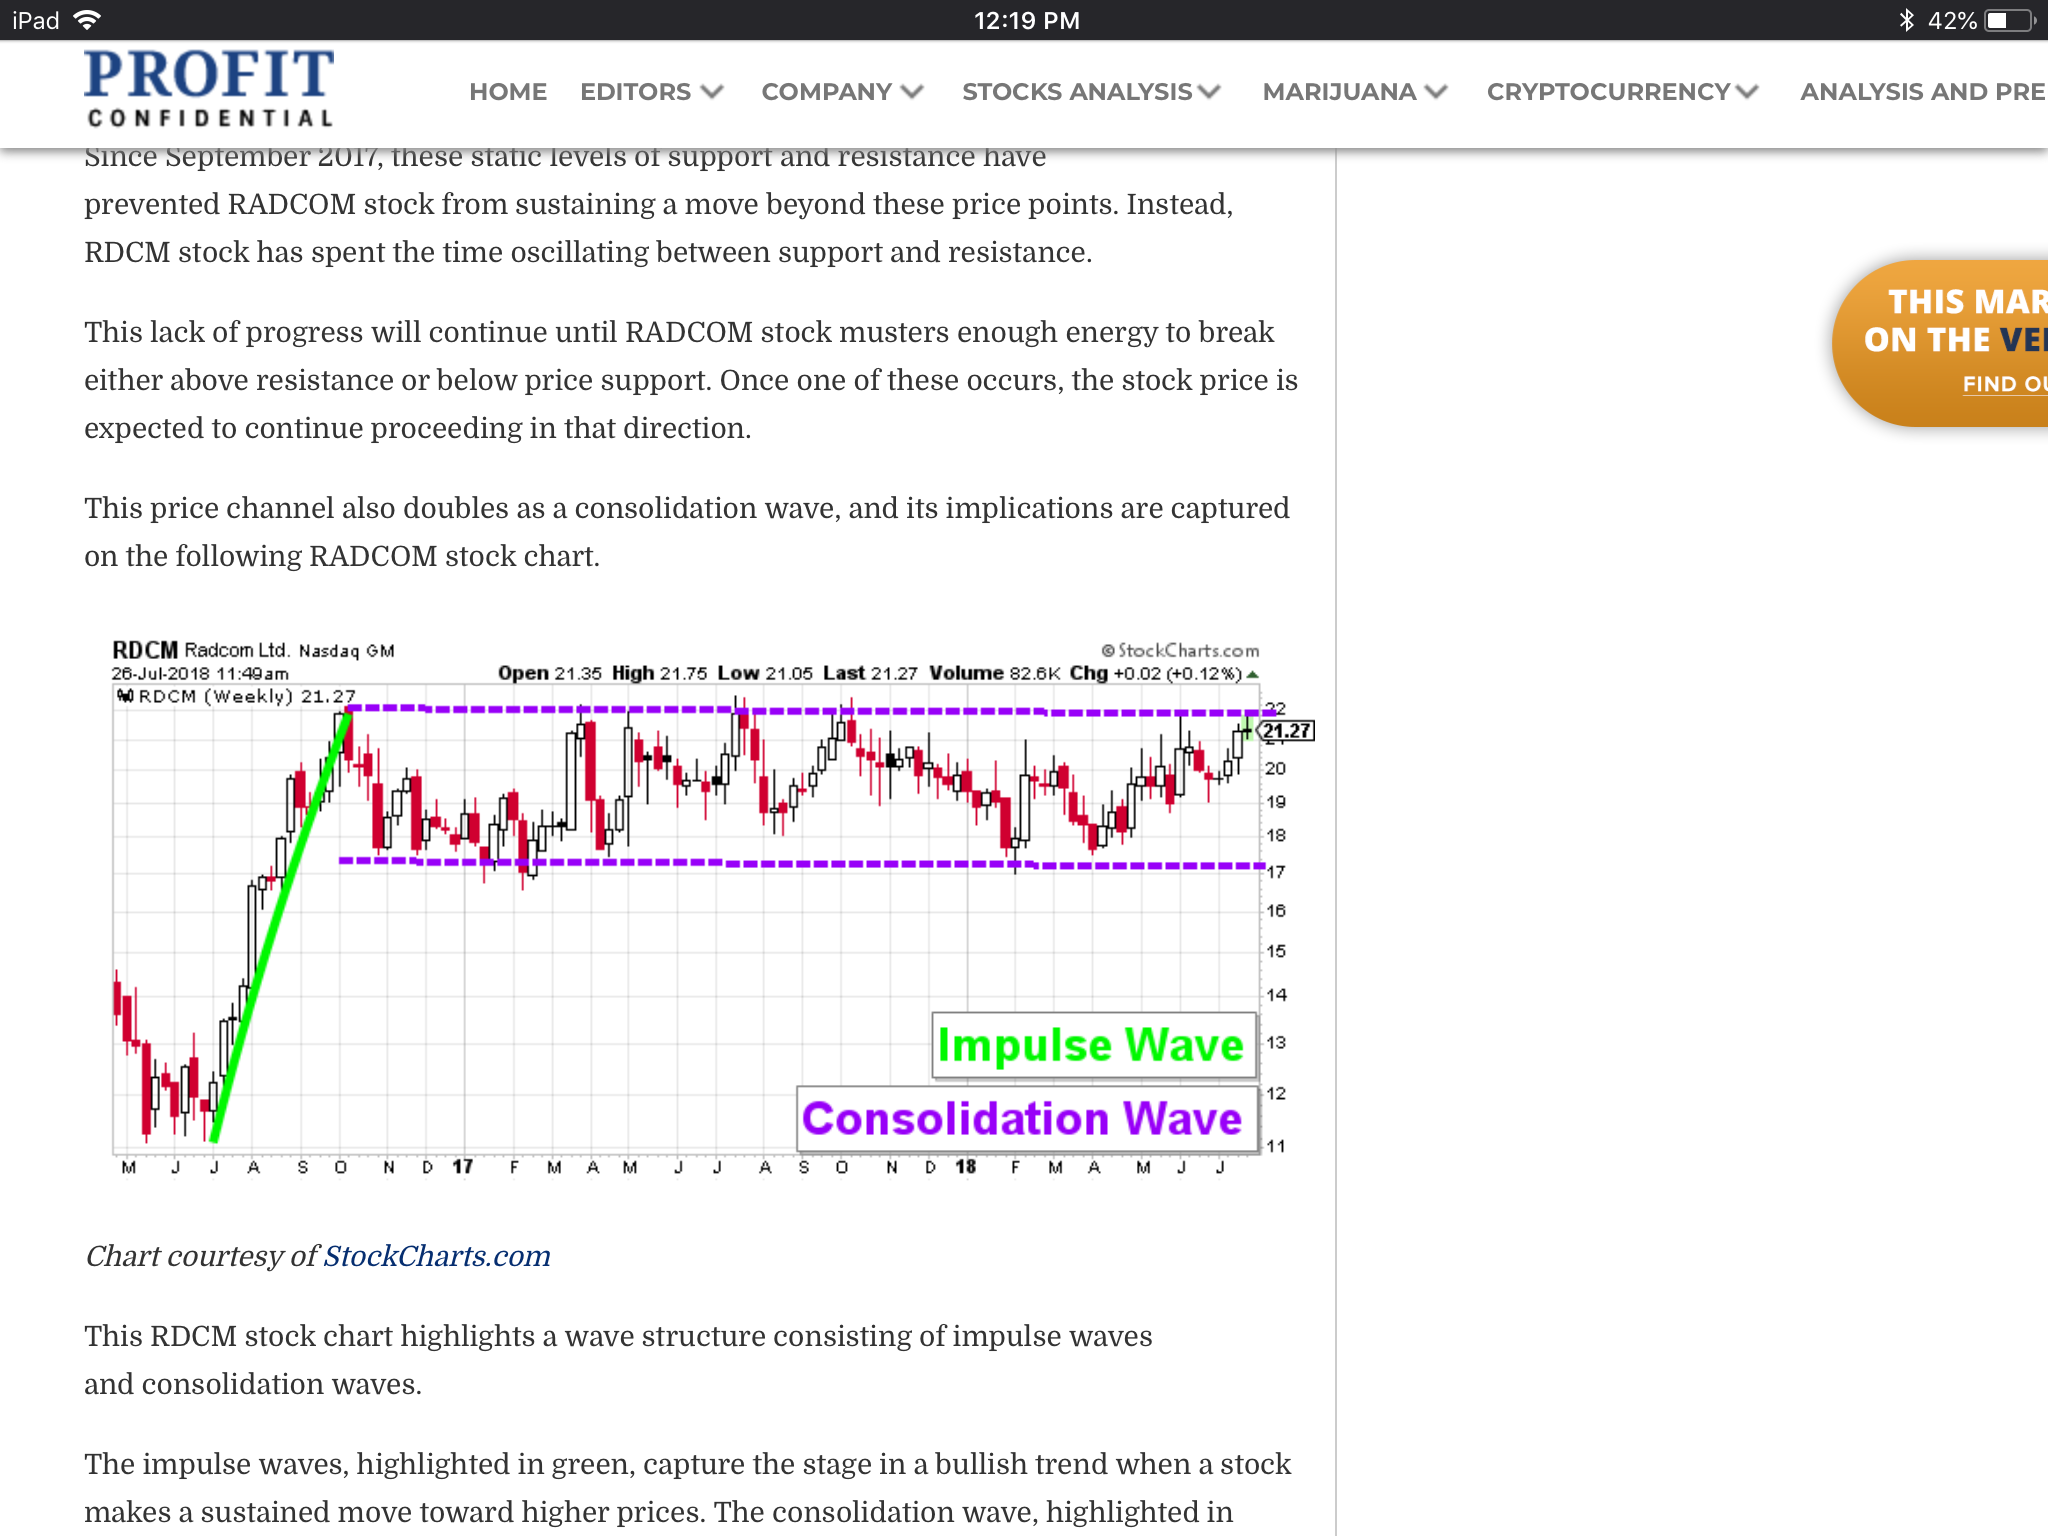The height and width of the screenshot is (1536, 2048).
Task: Tap the iPad label in status bar
Action: point(36,20)
